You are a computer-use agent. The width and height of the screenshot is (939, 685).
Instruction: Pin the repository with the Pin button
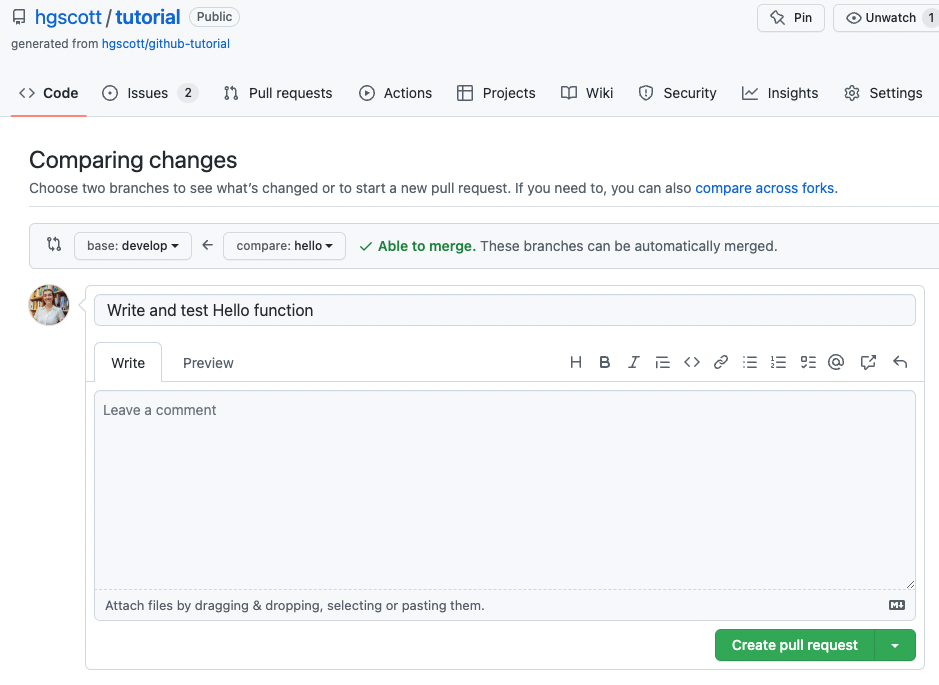[x=790, y=18]
